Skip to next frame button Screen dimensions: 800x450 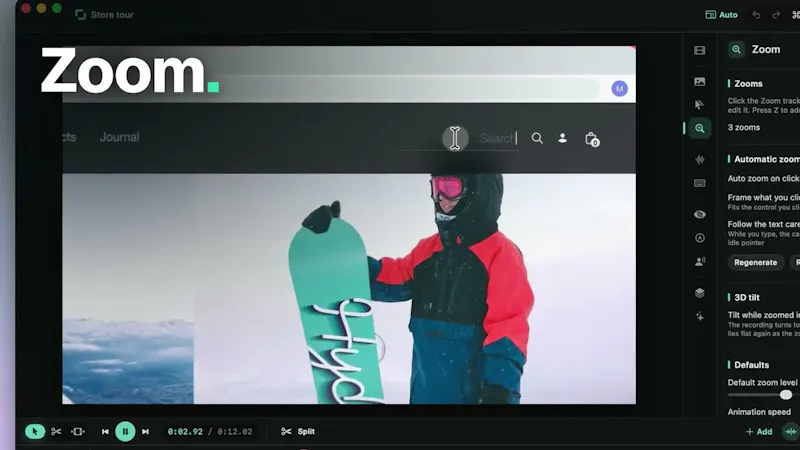pos(145,432)
